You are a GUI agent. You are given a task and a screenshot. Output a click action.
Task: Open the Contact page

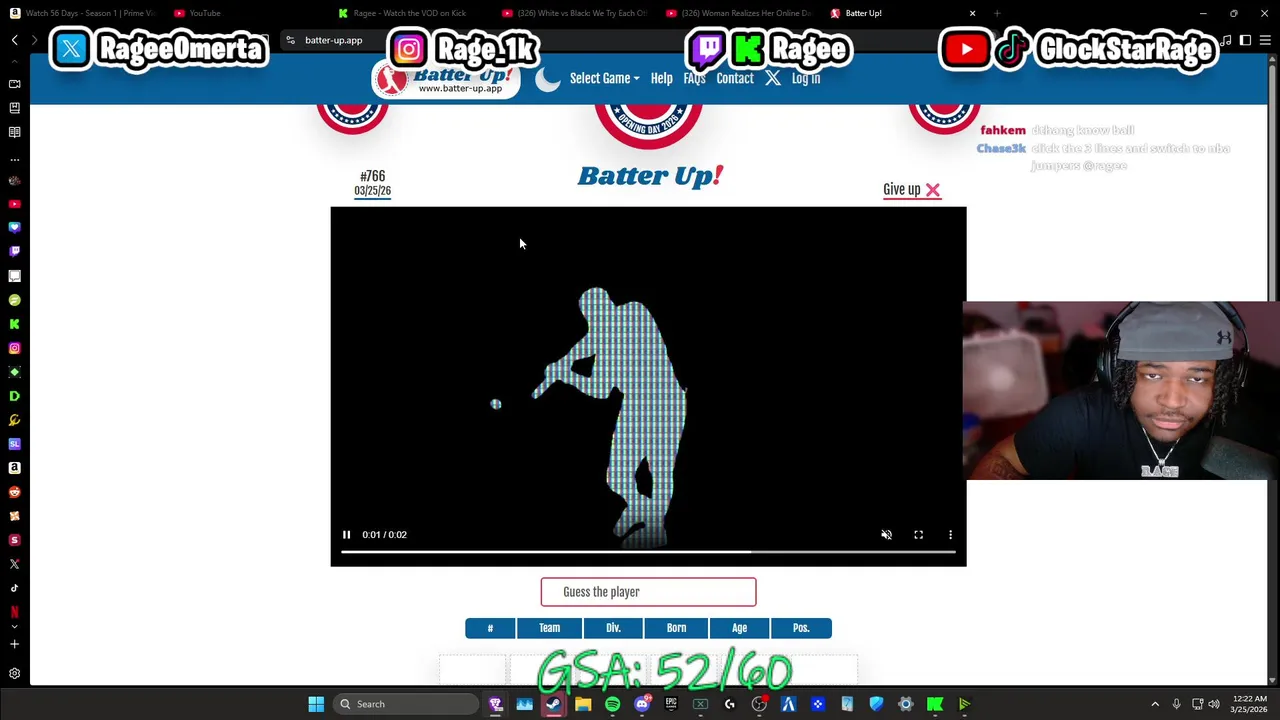click(x=735, y=78)
